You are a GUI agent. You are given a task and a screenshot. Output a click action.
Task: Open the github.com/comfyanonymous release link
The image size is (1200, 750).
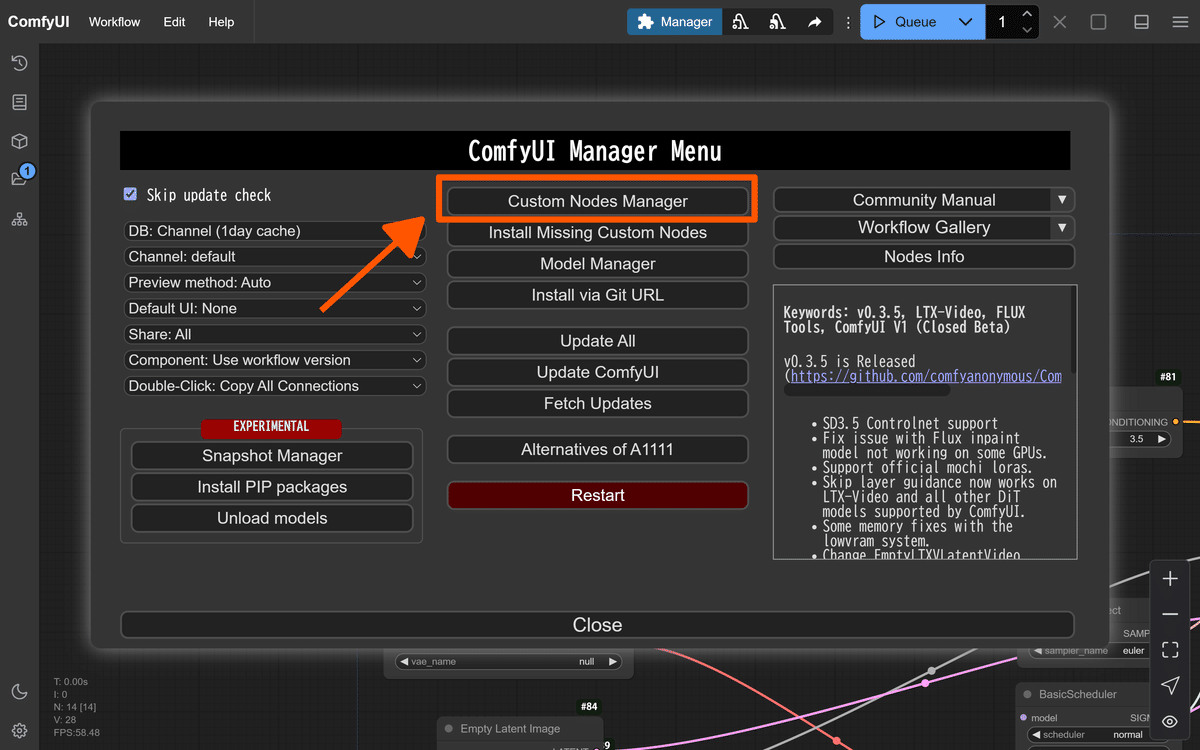click(926, 377)
